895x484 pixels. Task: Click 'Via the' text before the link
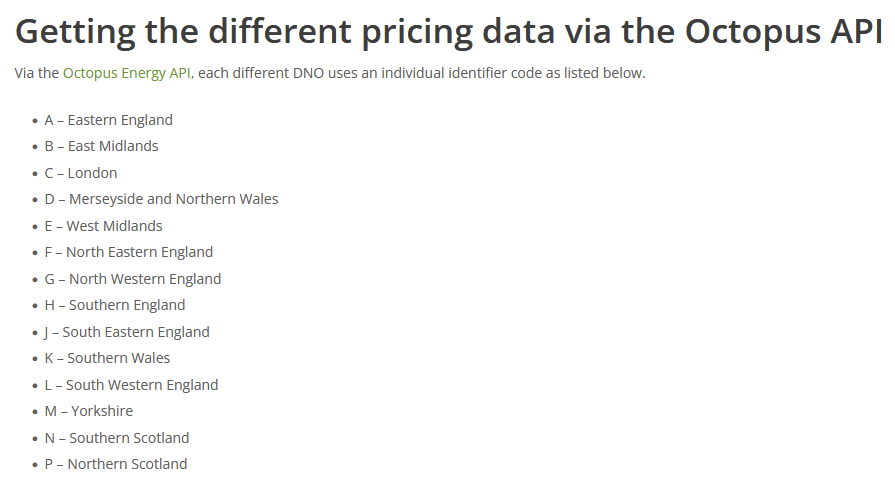point(37,74)
